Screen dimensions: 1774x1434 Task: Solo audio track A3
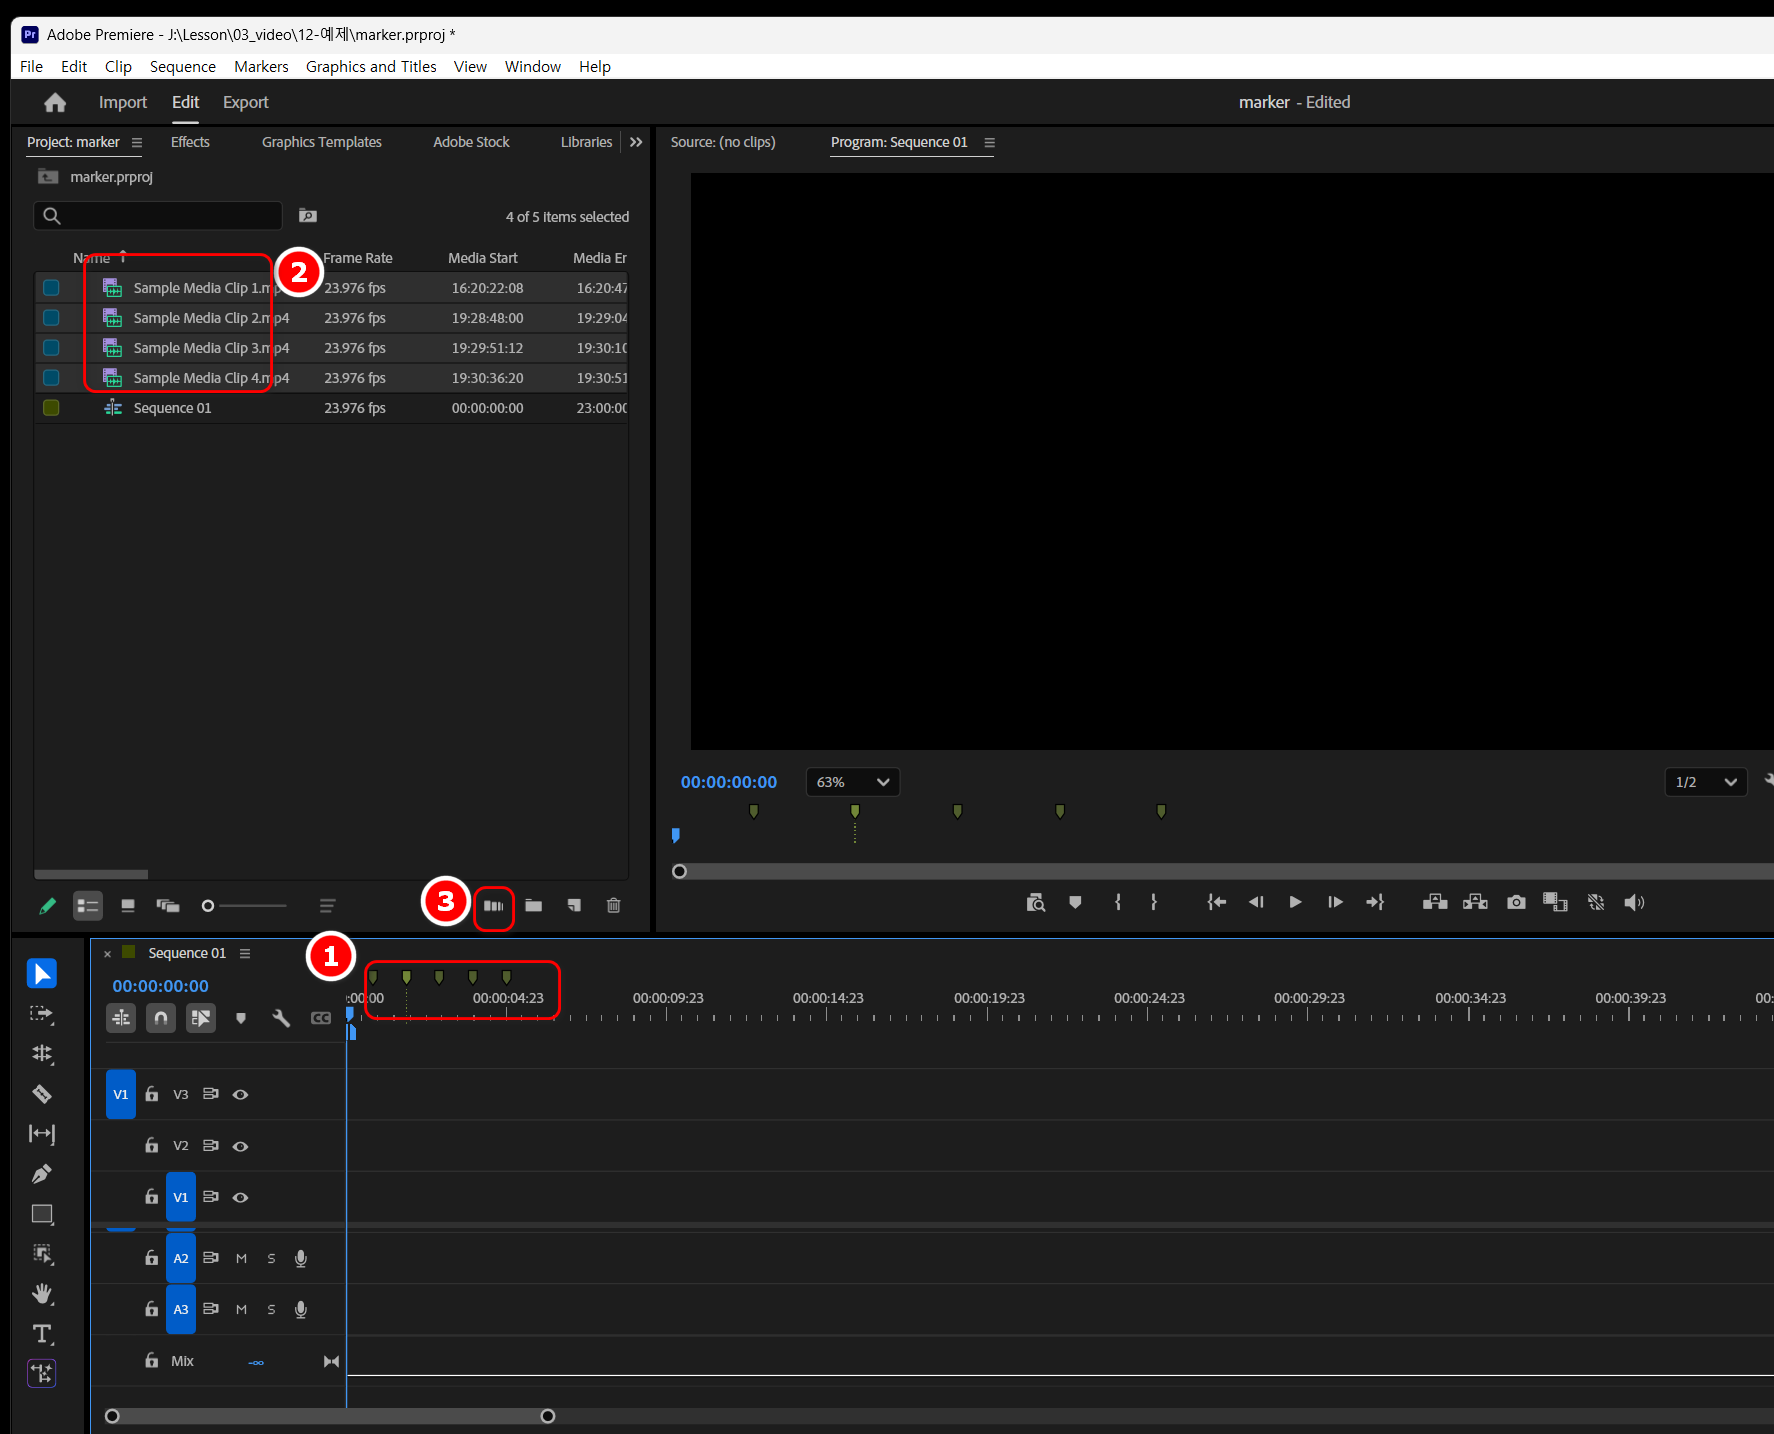(x=271, y=1309)
